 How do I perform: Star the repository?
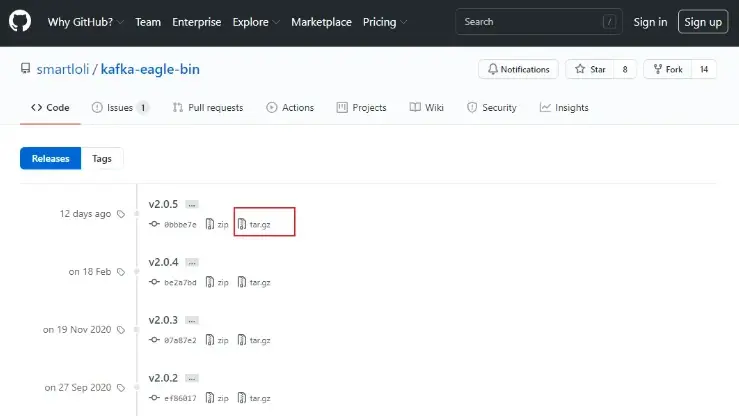tap(589, 69)
